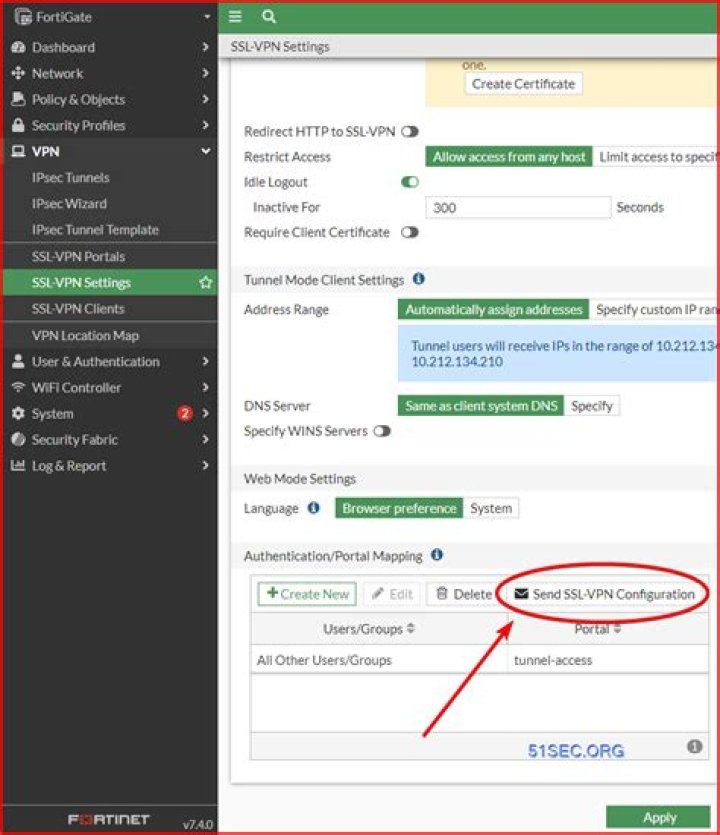The height and width of the screenshot is (835, 720).
Task: Click the Security Profiles lock icon
Action: 18,125
